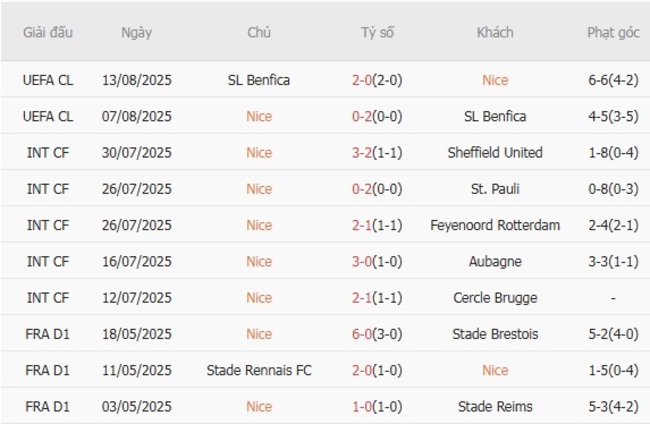This screenshot has height=424, width=650.
Task: Select the 6-0(3-0) score result
Action: tap(377, 334)
